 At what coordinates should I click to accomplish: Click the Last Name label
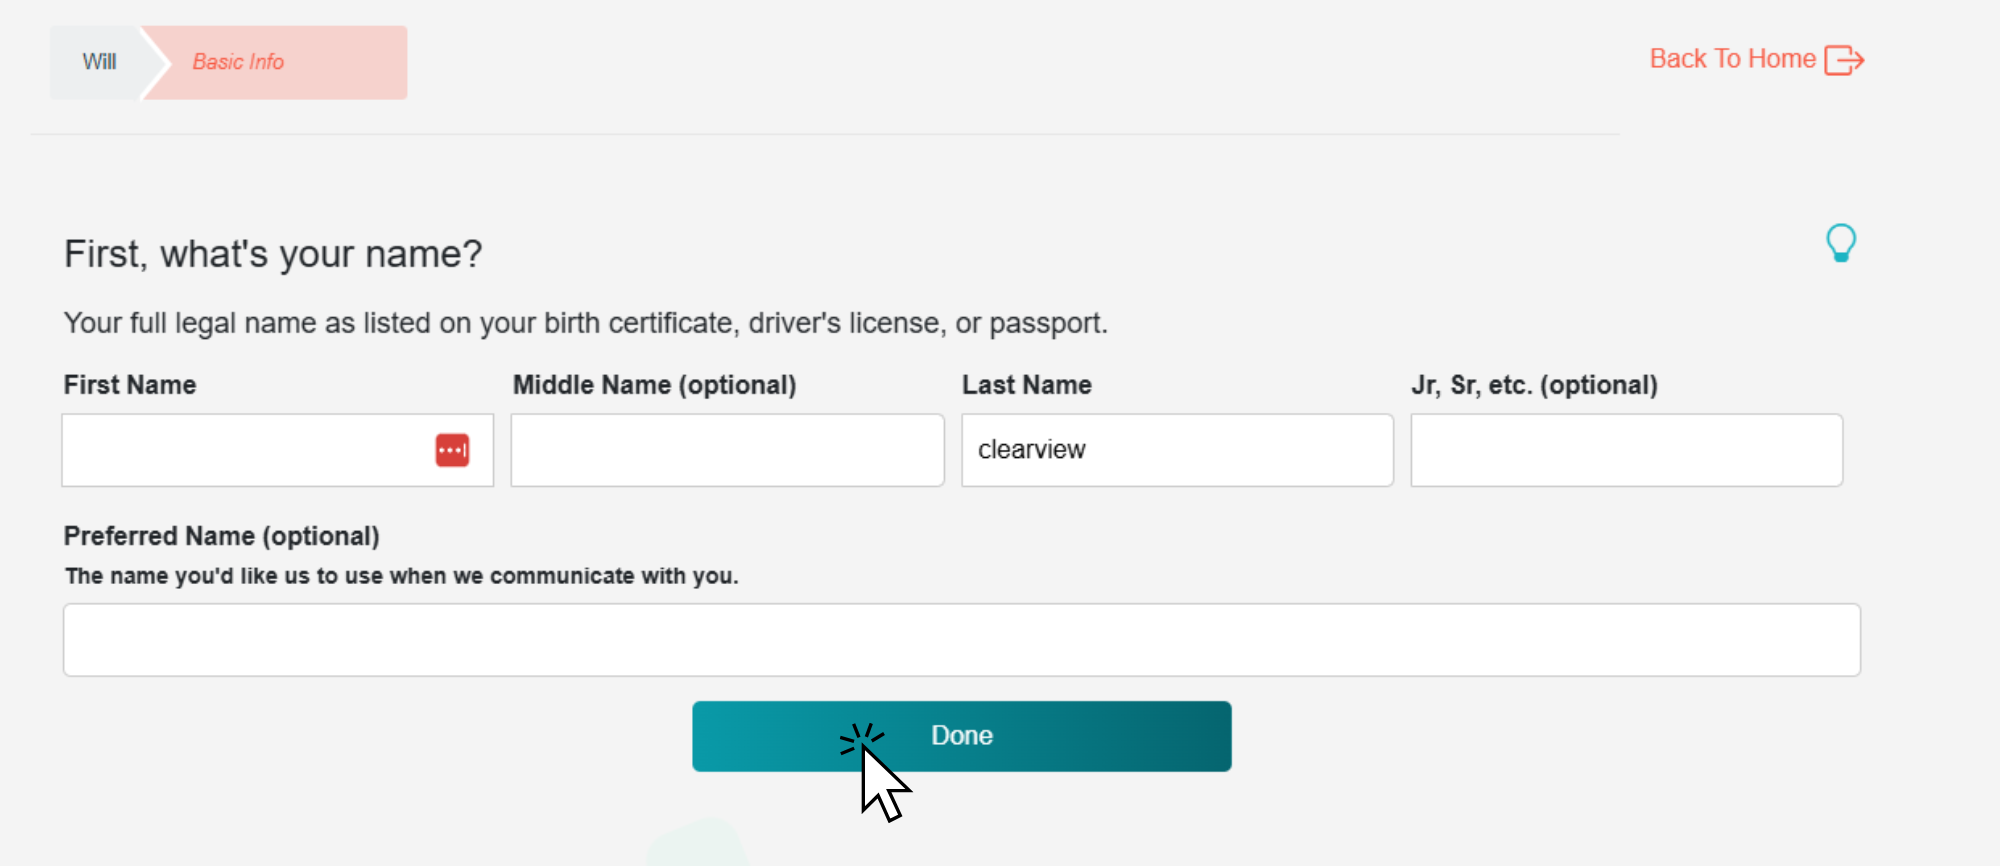pyautogui.click(x=1026, y=385)
